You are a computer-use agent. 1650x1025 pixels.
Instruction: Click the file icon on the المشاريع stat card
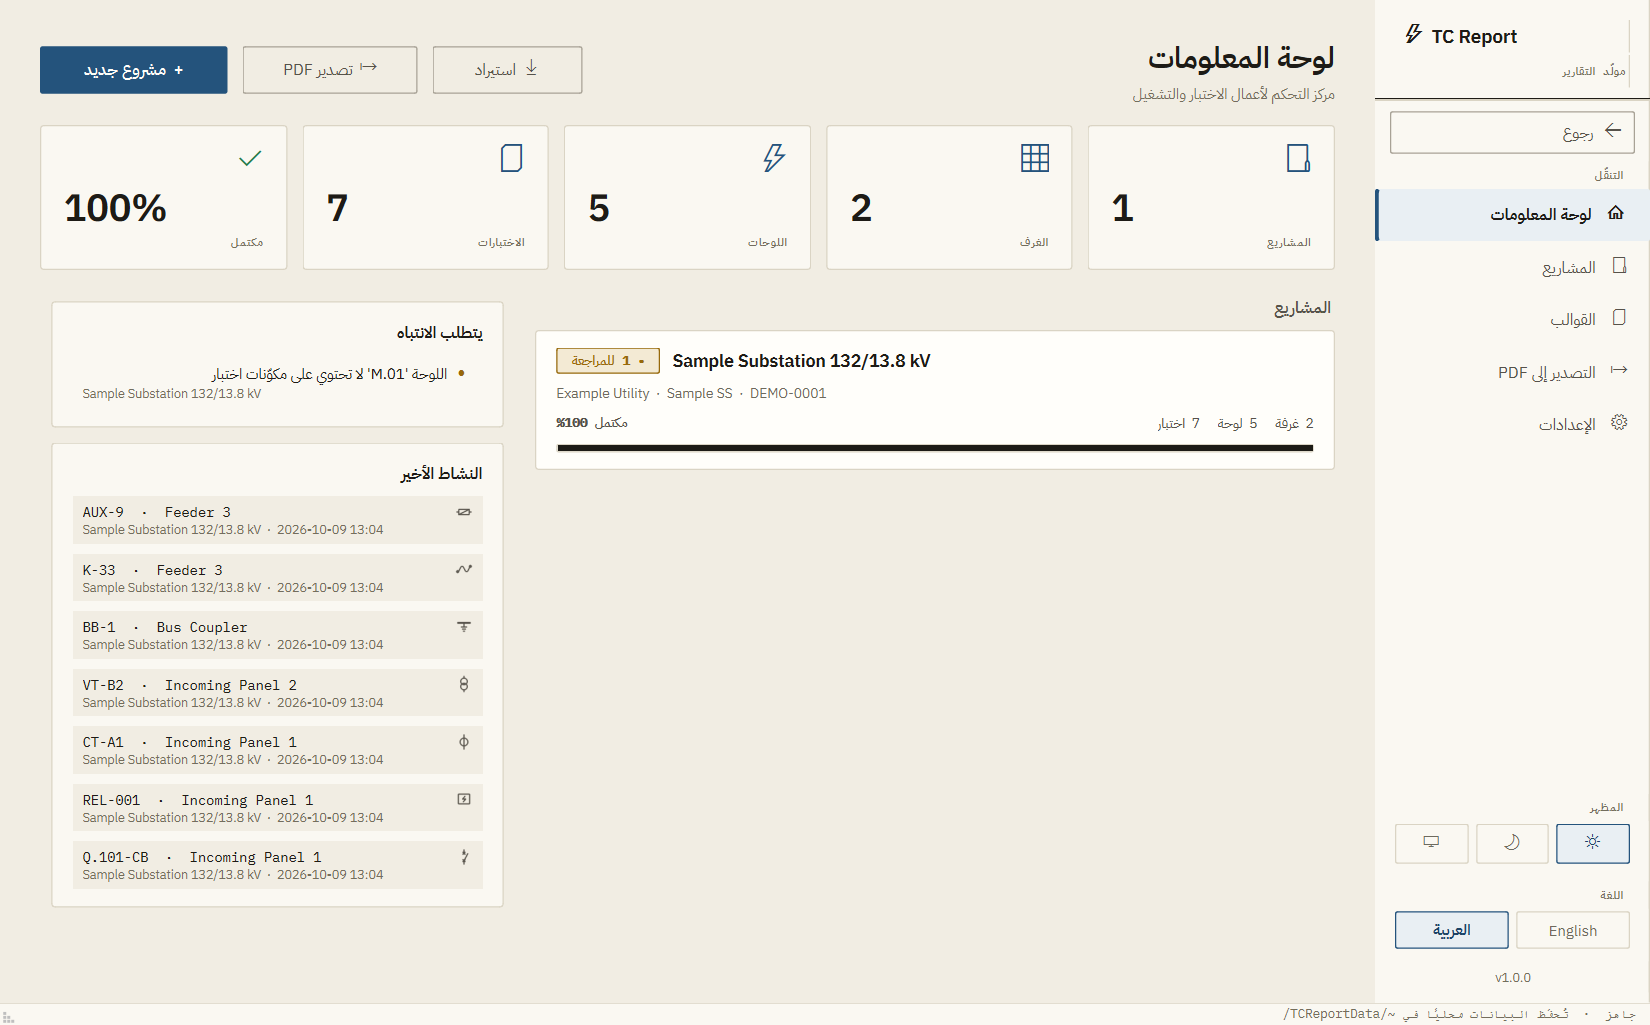(x=1298, y=158)
